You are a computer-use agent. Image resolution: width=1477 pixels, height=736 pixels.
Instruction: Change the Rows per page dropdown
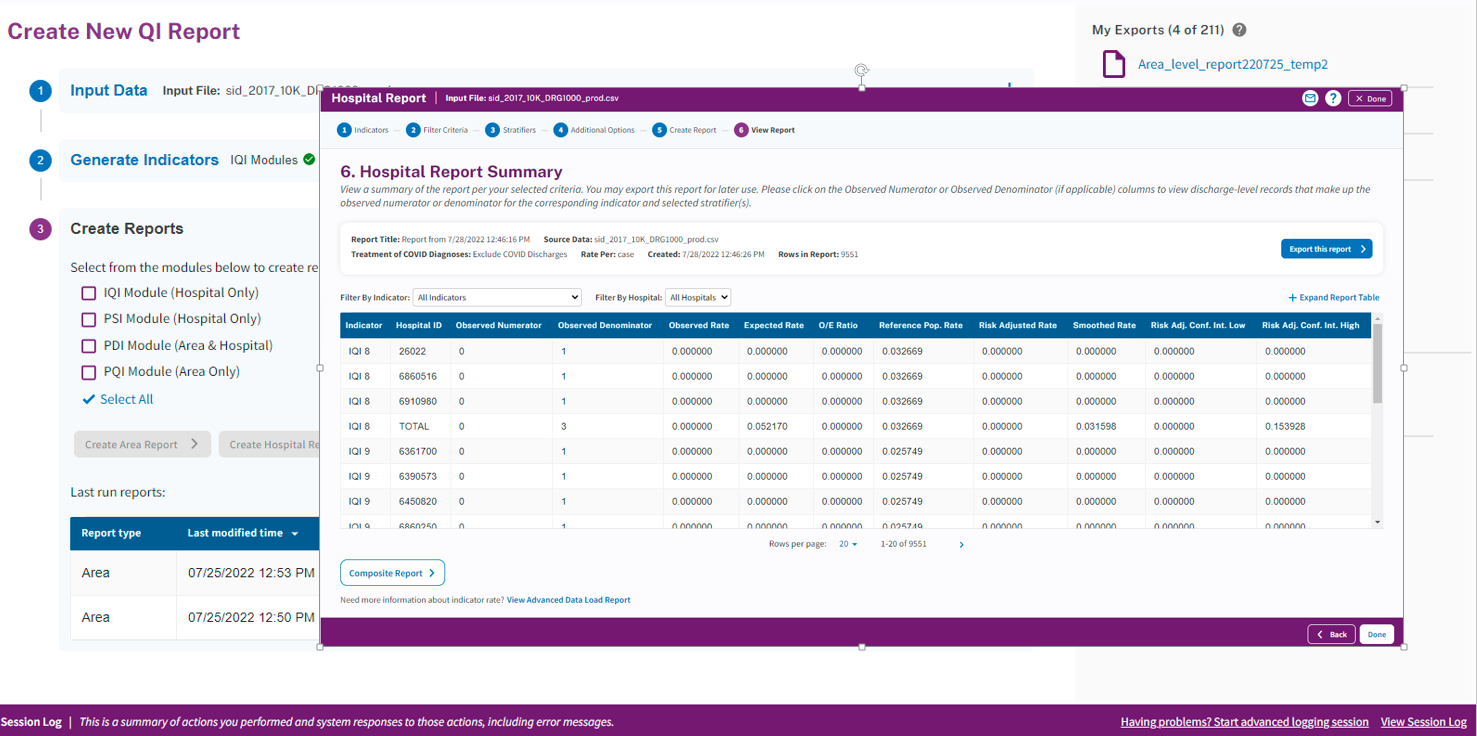[x=848, y=544]
